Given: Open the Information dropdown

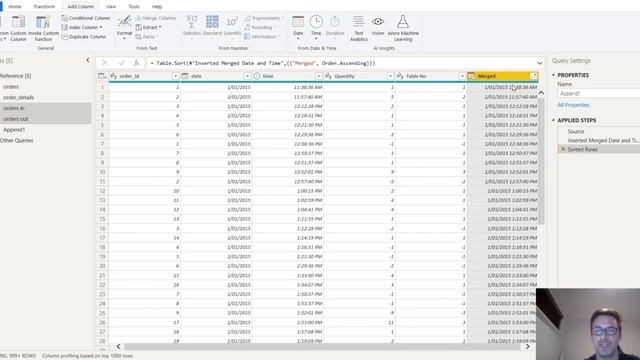Looking at the screenshot, I should click(262, 37).
